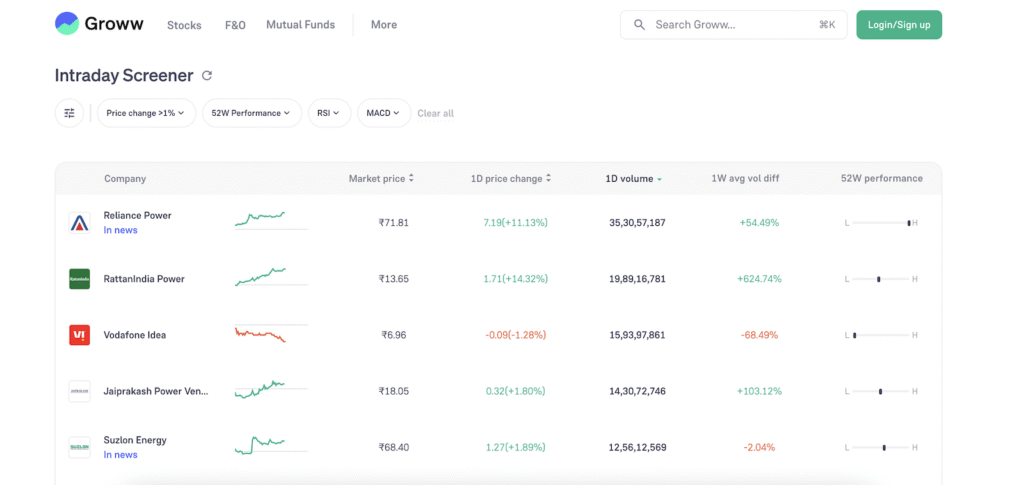Click the 52W performance column header
The width and height of the screenshot is (1024, 485).
pyautogui.click(x=882, y=178)
